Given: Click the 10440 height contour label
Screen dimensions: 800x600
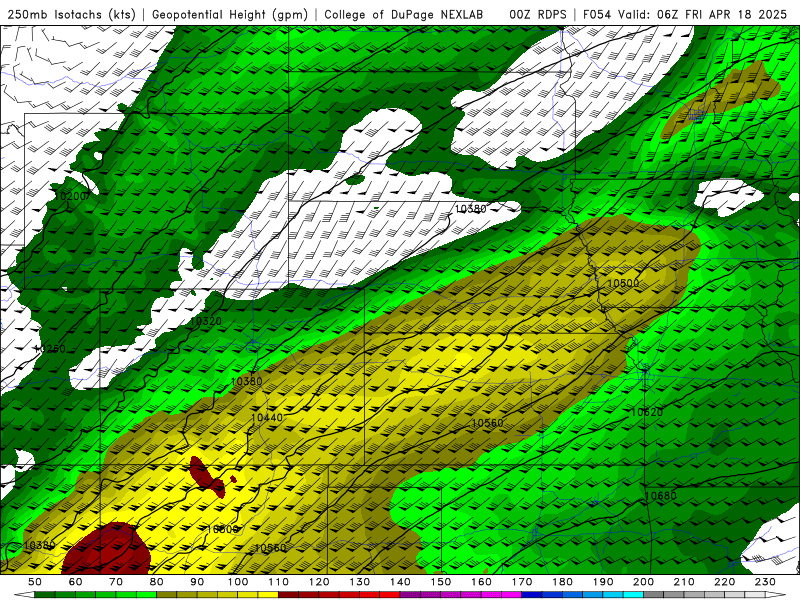Looking at the screenshot, I should (x=267, y=418).
